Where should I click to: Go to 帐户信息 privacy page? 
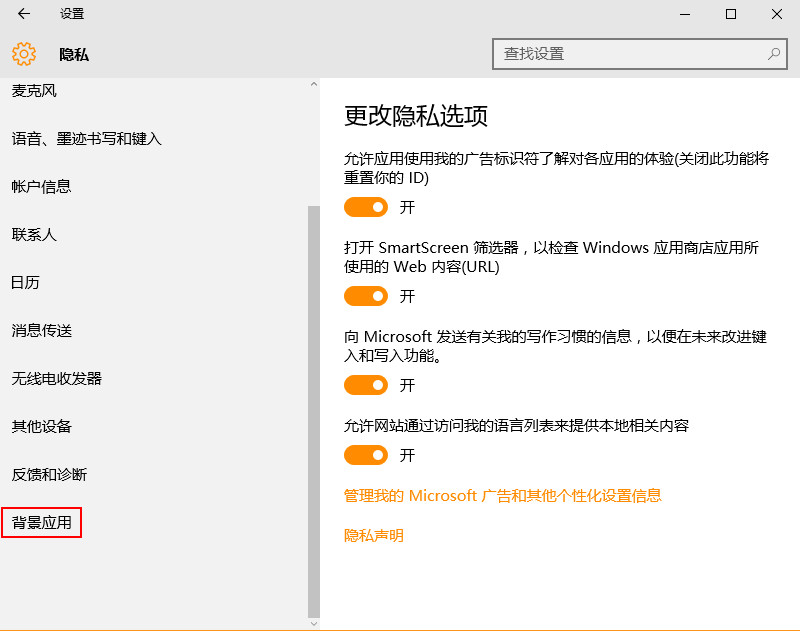[41, 187]
